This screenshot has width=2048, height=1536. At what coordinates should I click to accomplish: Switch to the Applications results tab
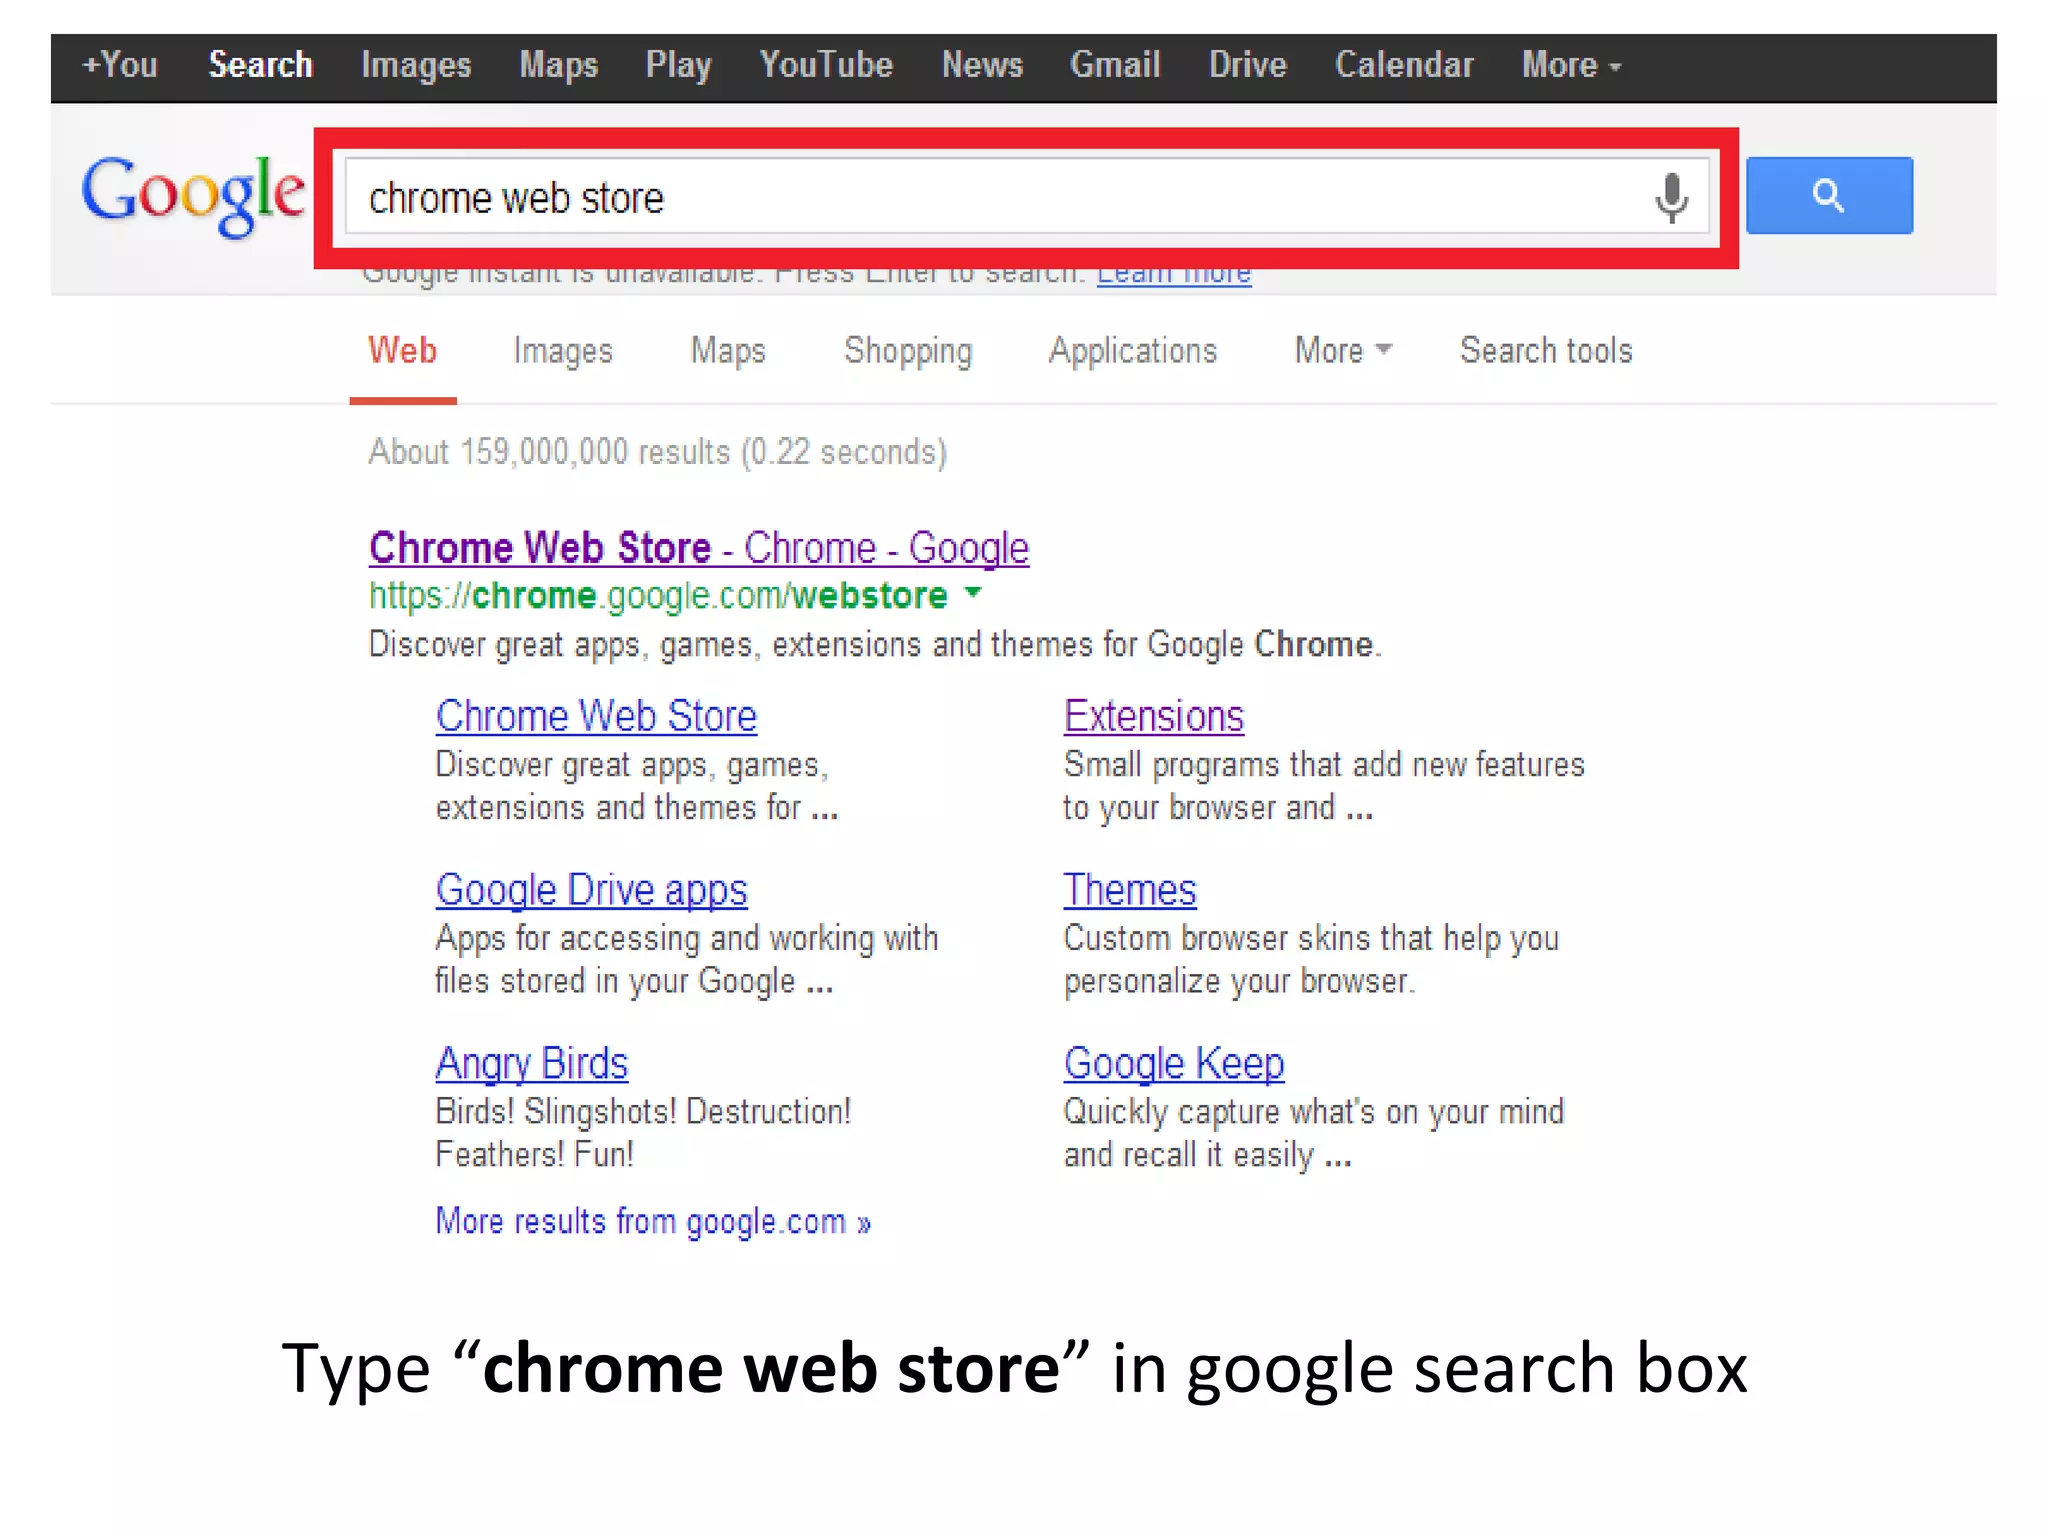(1133, 352)
